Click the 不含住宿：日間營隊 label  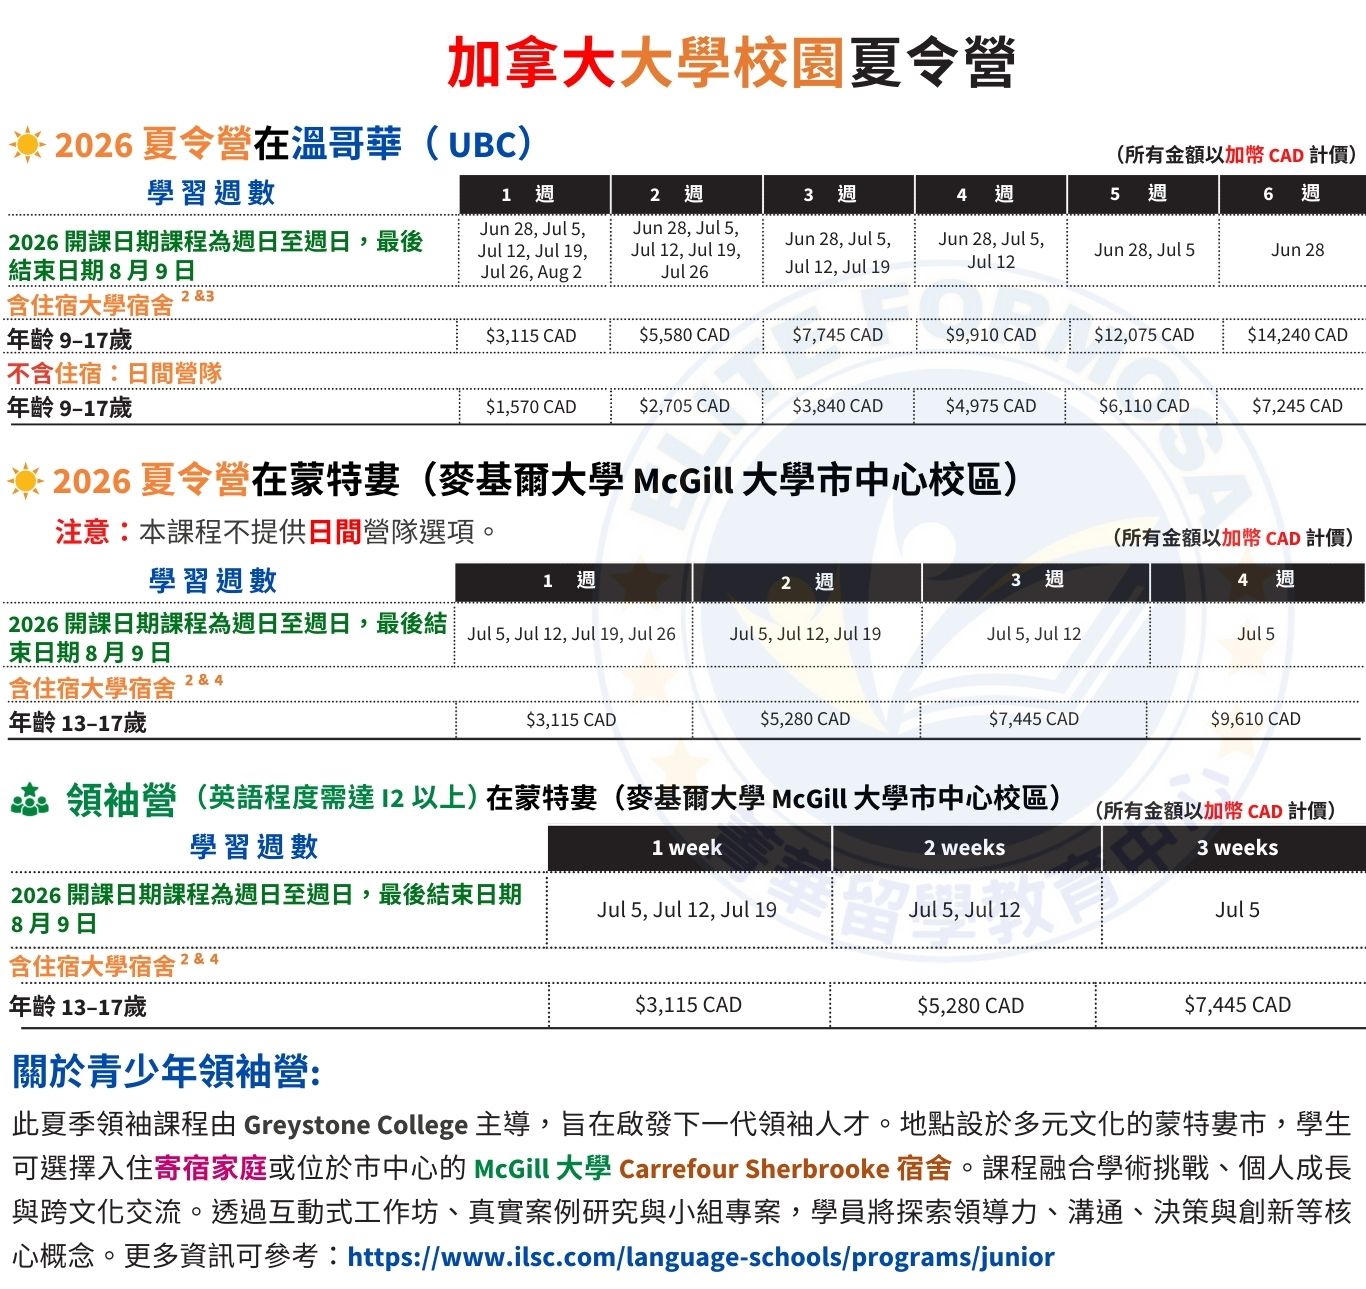[x=114, y=373]
